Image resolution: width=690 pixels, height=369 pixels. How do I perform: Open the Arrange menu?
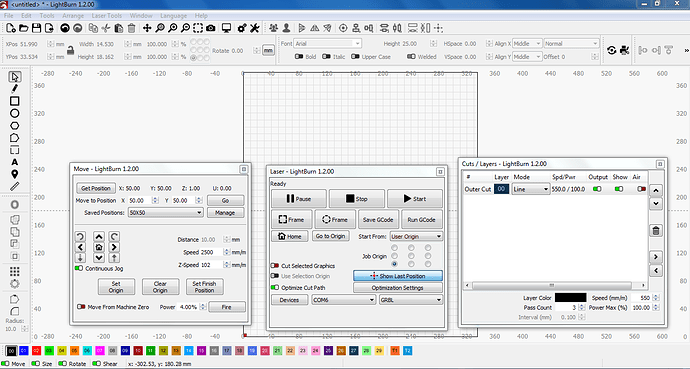pyautogui.click(x=73, y=15)
